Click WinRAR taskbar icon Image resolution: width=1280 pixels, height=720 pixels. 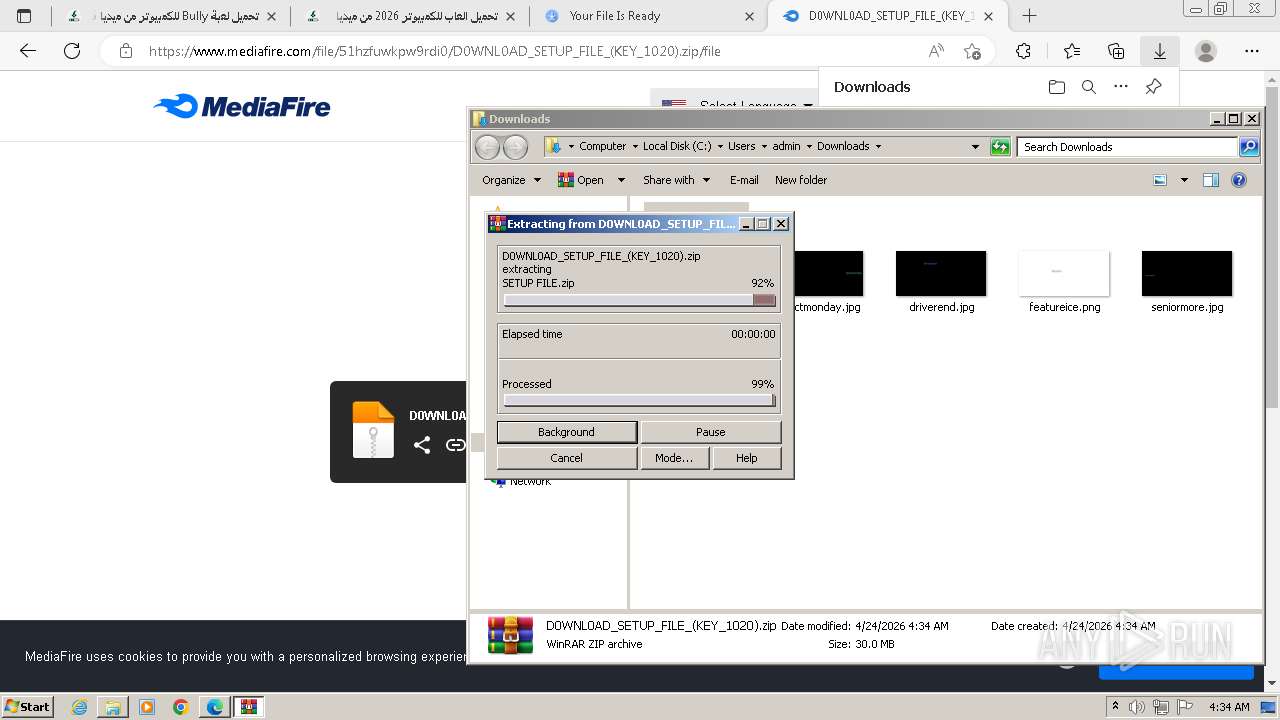[249, 707]
